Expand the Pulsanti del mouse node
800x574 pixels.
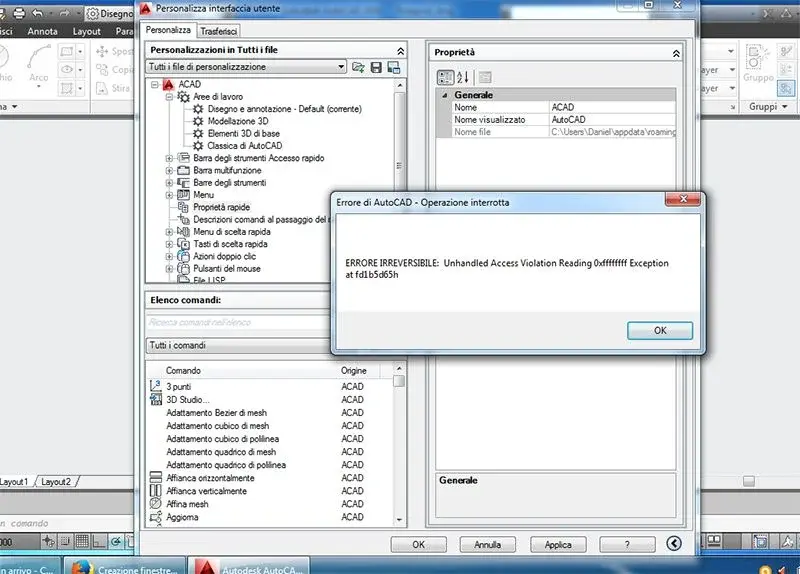click(x=169, y=269)
